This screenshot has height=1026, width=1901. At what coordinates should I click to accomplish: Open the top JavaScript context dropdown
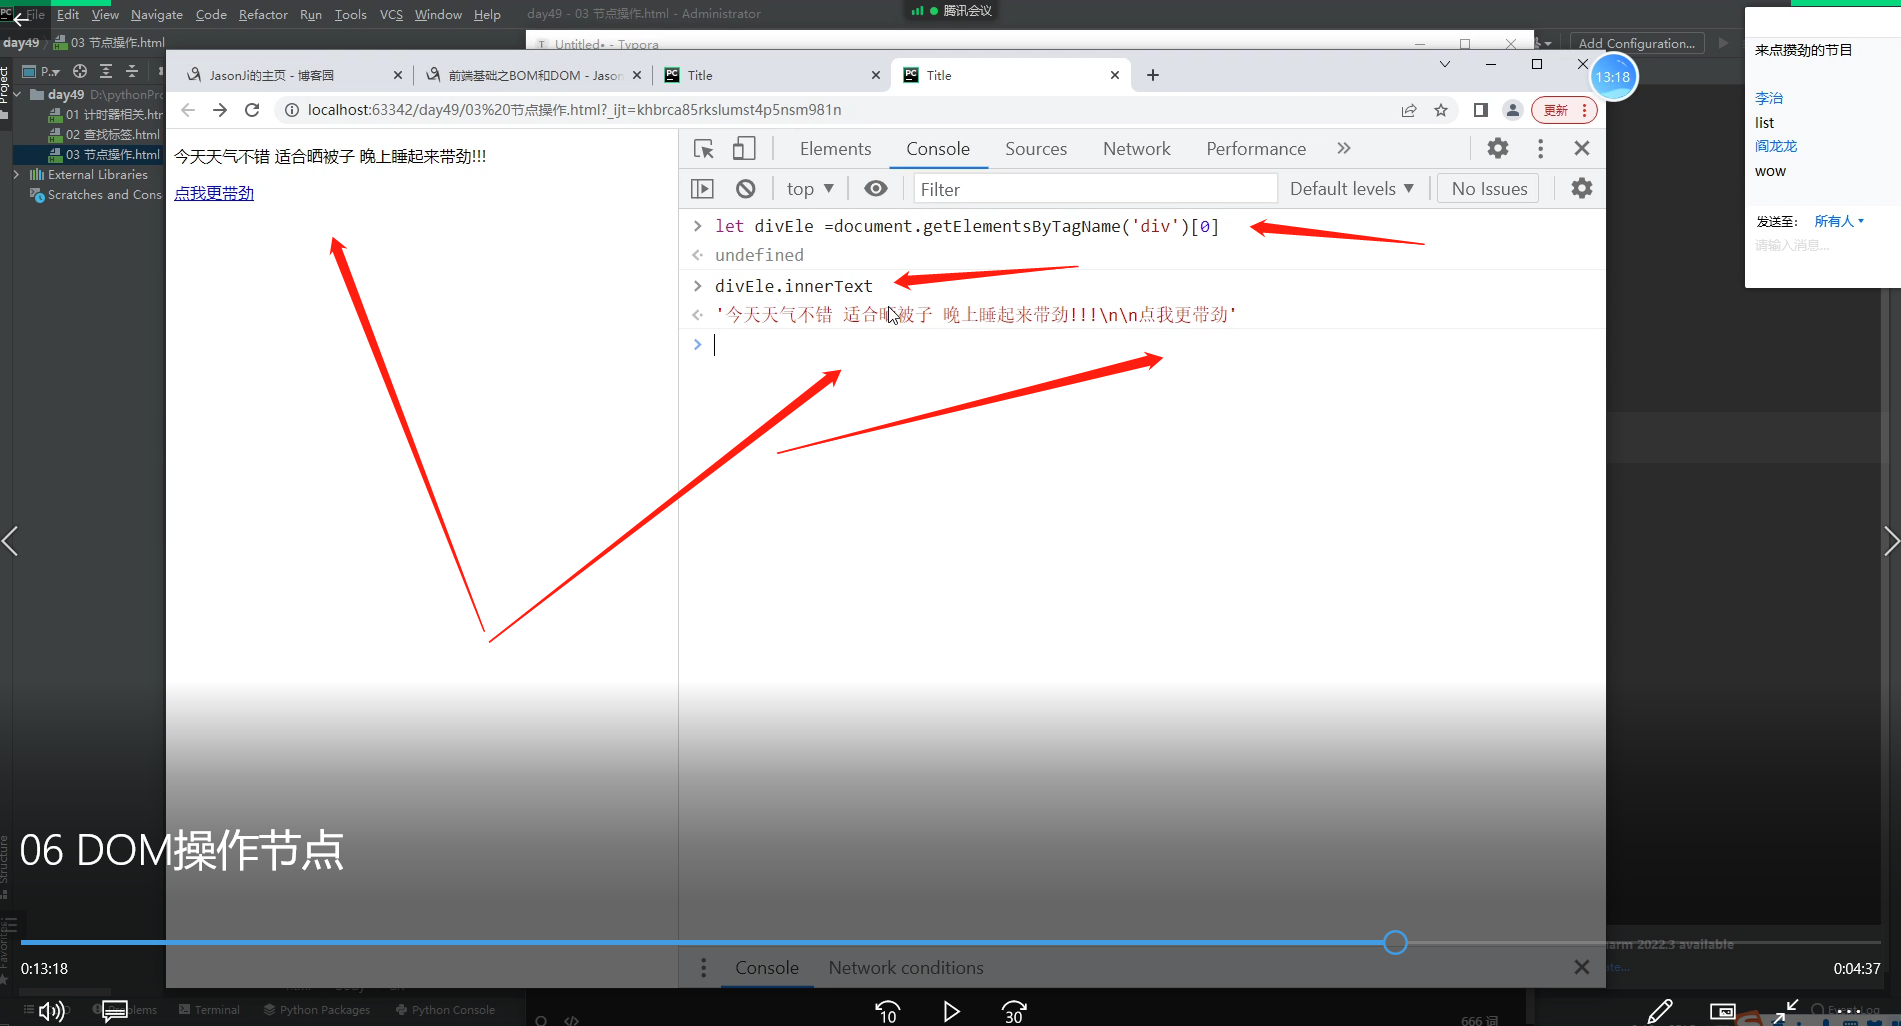click(810, 189)
